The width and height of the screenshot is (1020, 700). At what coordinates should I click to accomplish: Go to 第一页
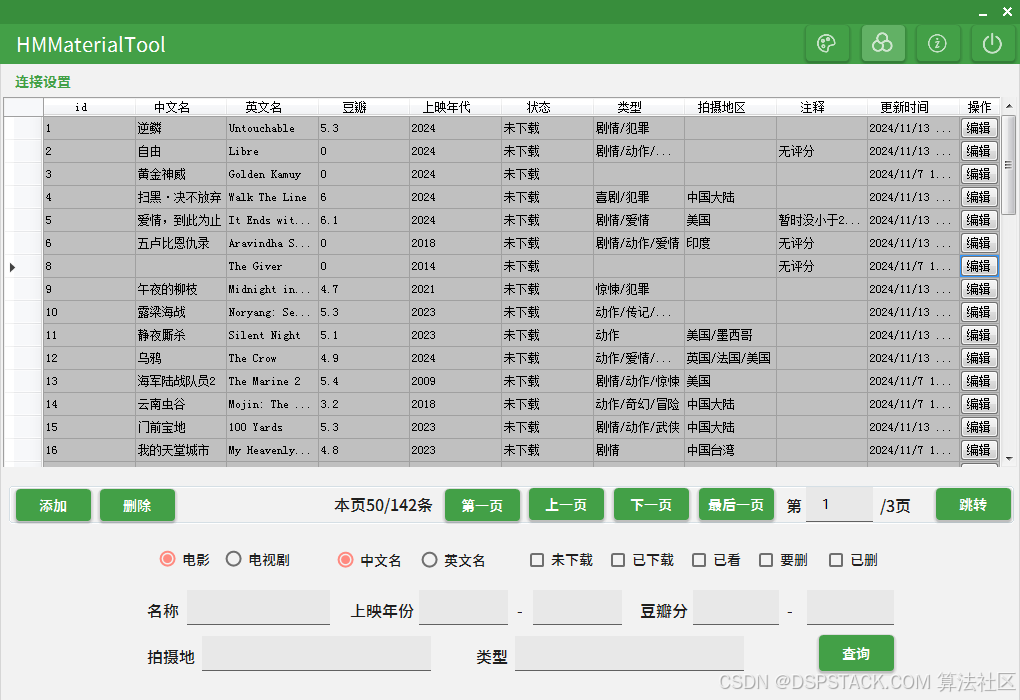(482, 505)
